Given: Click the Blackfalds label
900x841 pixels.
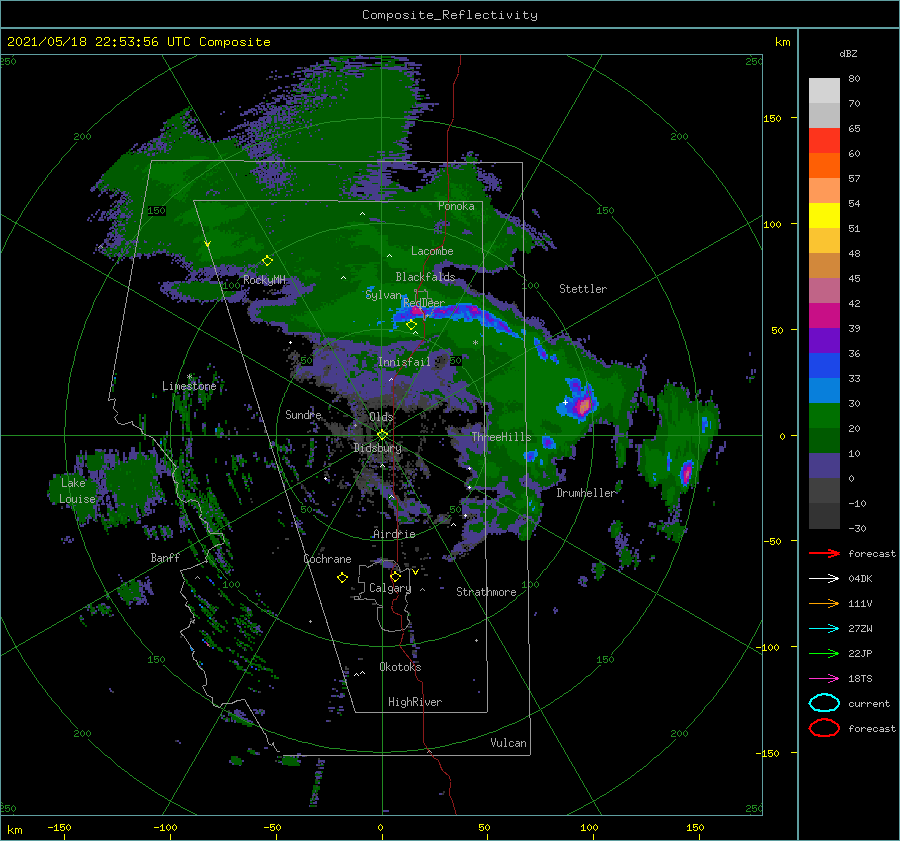Looking at the screenshot, I should pos(425,277).
